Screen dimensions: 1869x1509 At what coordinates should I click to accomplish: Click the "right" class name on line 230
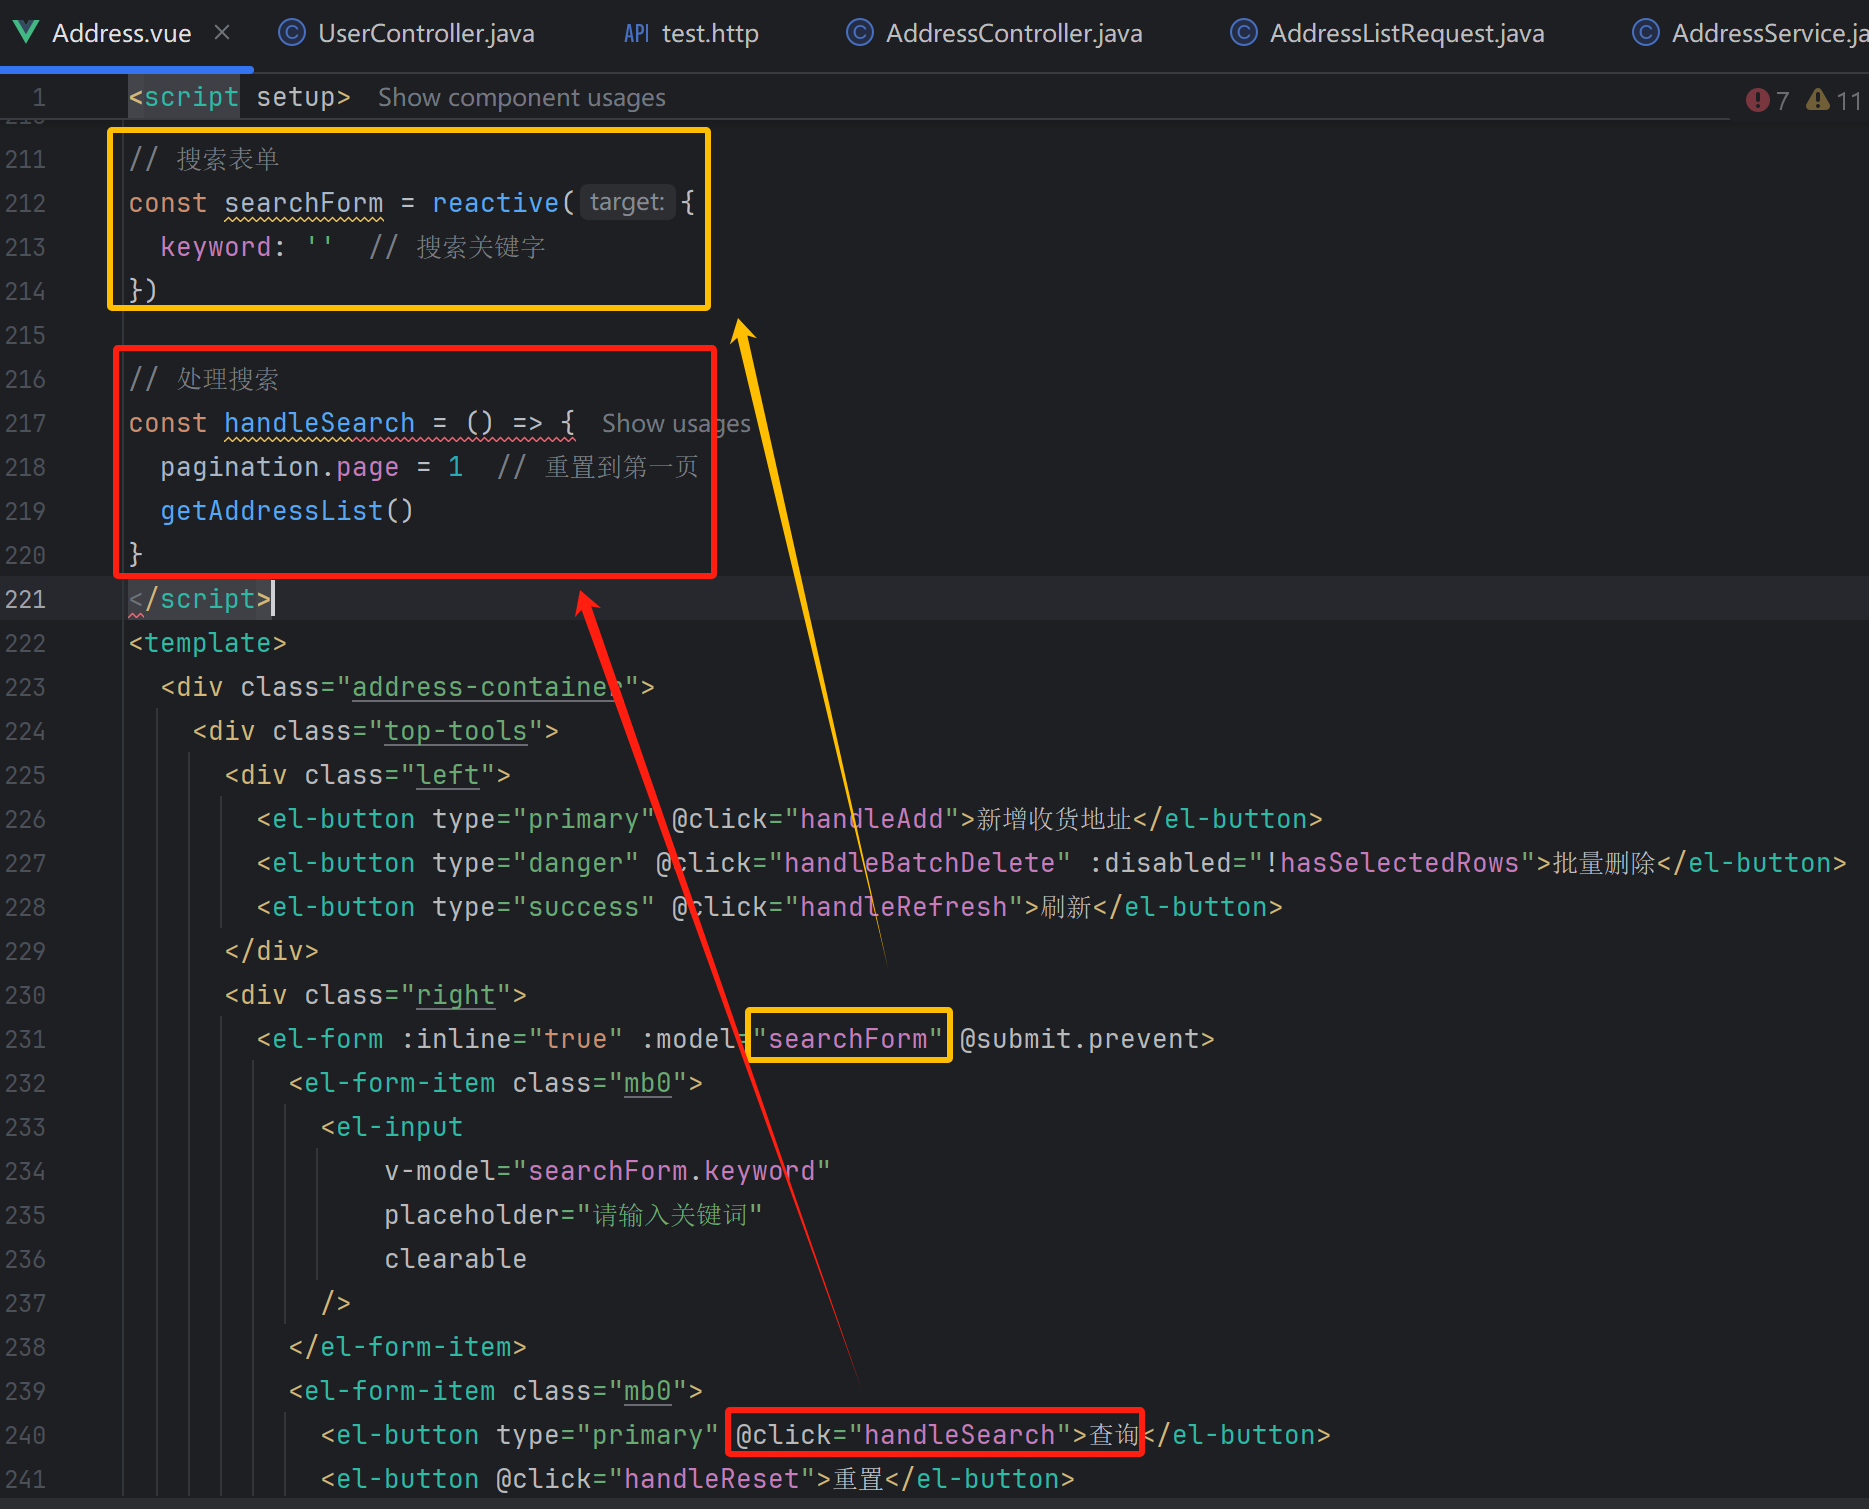pyautogui.click(x=456, y=995)
